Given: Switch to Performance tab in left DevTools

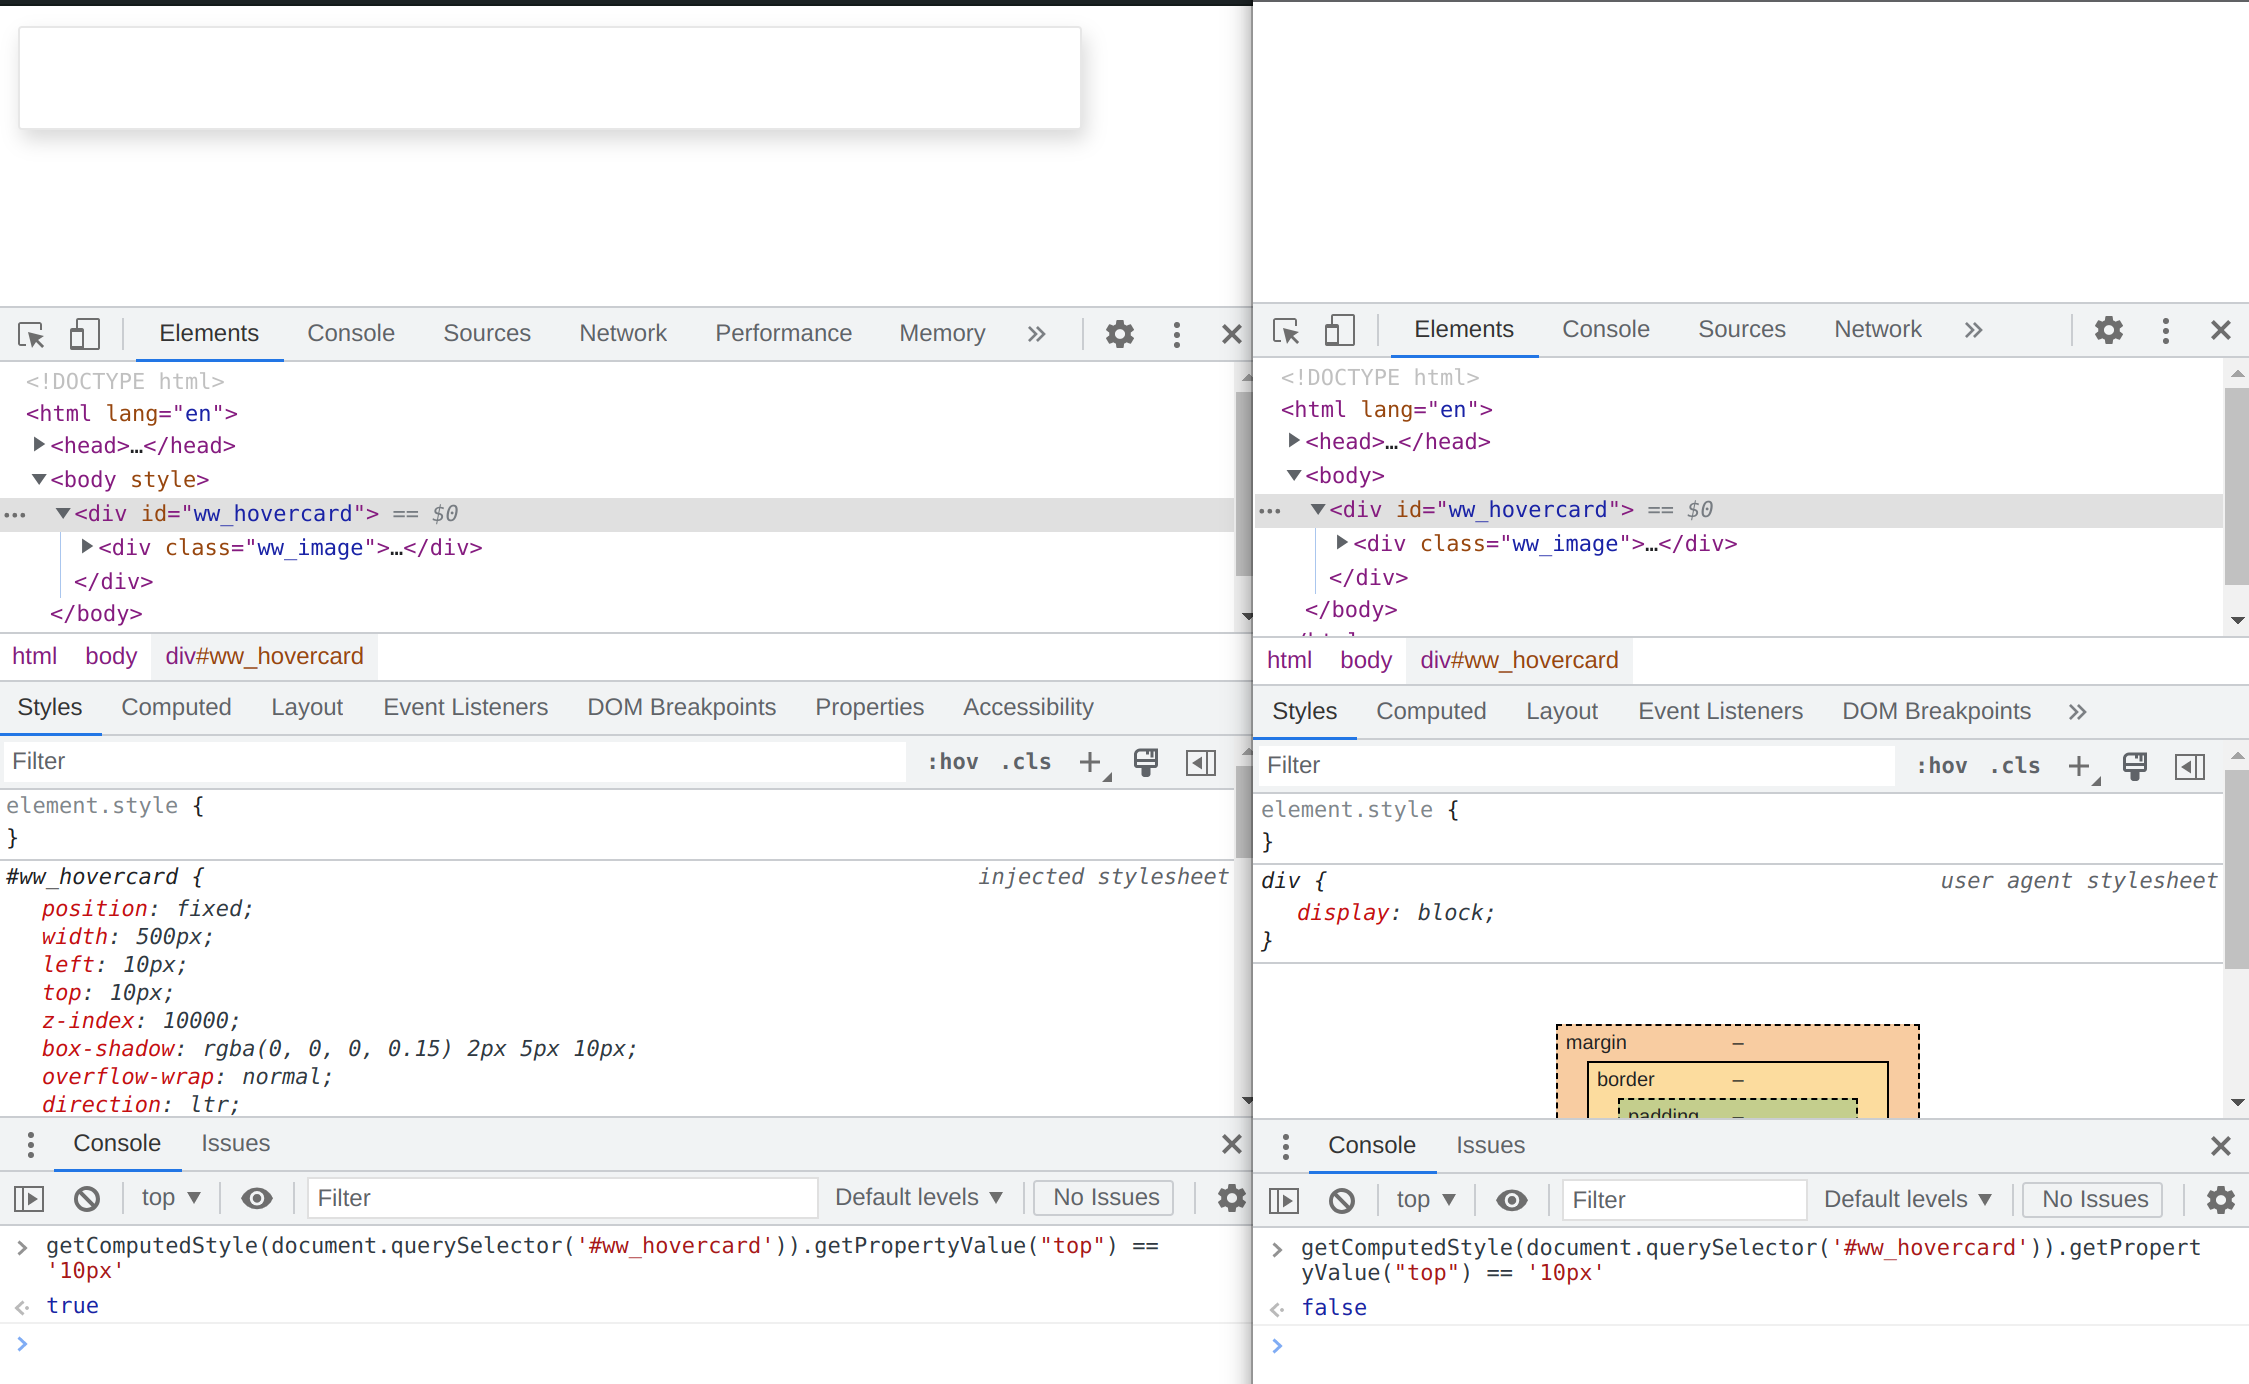Looking at the screenshot, I should (x=783, y=334).
